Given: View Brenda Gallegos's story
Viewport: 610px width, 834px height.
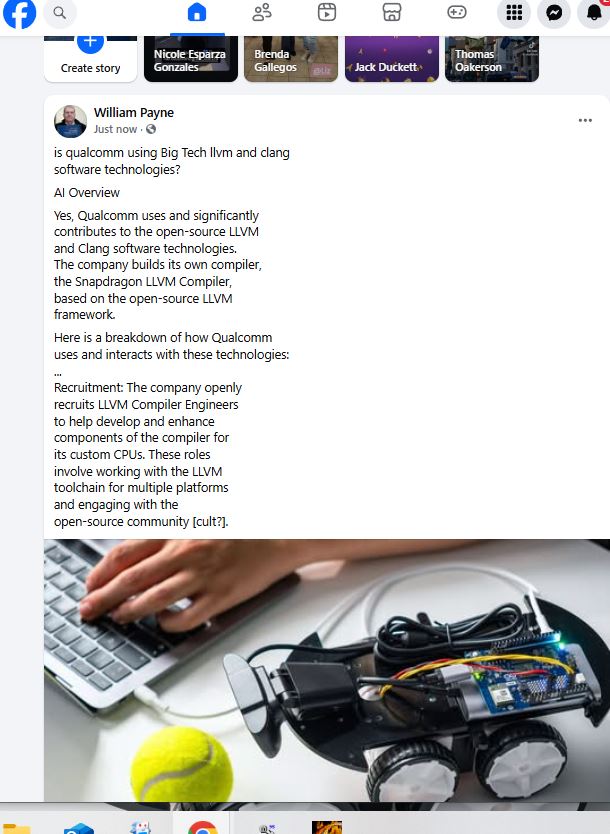Looking at the screenshot, I should pyautogui.click(x=291, y=59).
